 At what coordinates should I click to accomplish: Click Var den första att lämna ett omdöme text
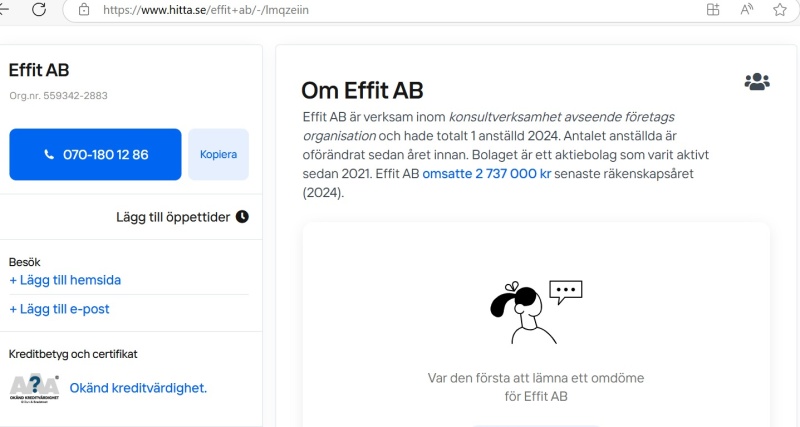(x=536, y=378)
